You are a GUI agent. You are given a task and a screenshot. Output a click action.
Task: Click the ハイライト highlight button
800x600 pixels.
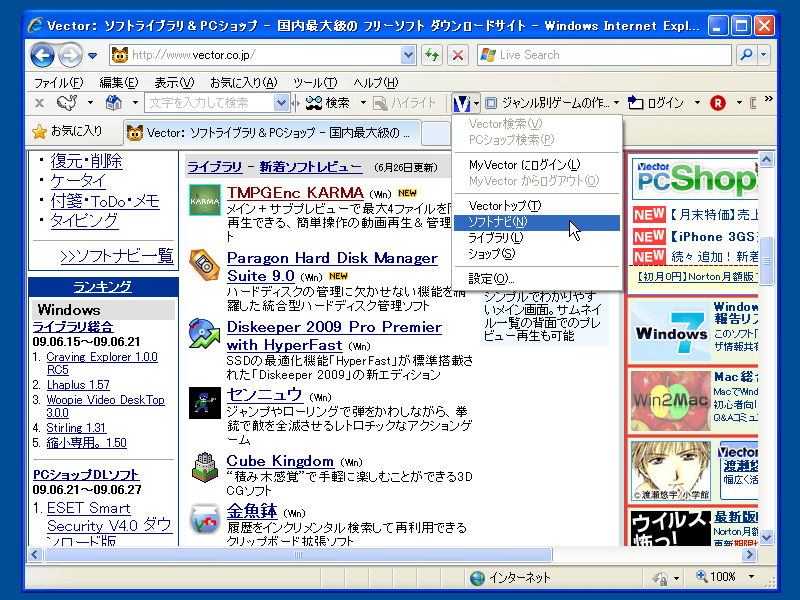[405, 103]
